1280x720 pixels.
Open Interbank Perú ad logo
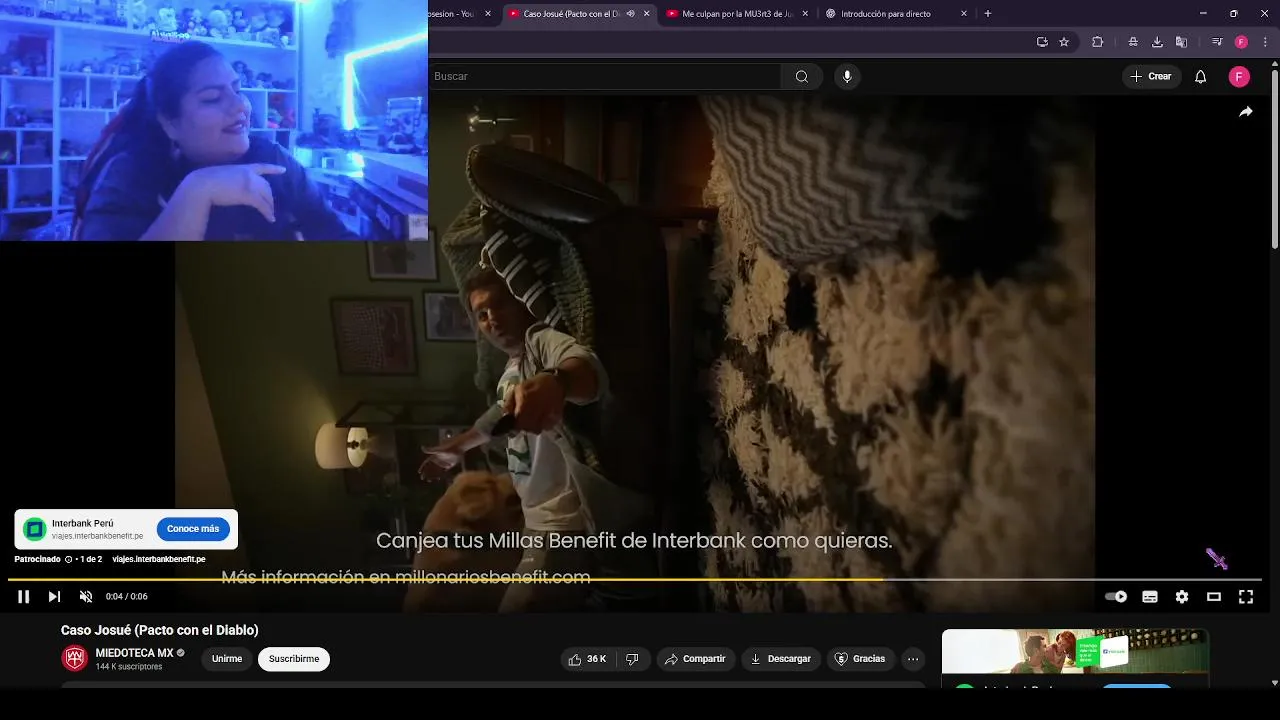click(35, 529)
